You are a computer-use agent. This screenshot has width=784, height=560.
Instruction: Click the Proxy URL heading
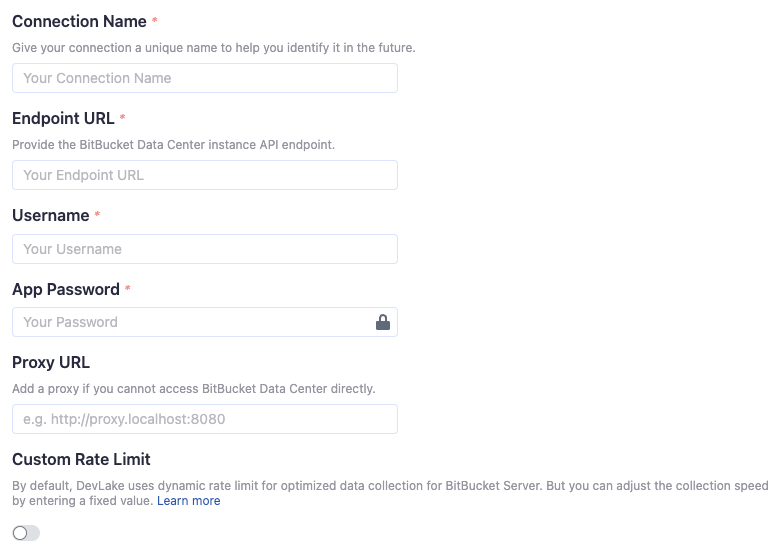click(51, 362)
